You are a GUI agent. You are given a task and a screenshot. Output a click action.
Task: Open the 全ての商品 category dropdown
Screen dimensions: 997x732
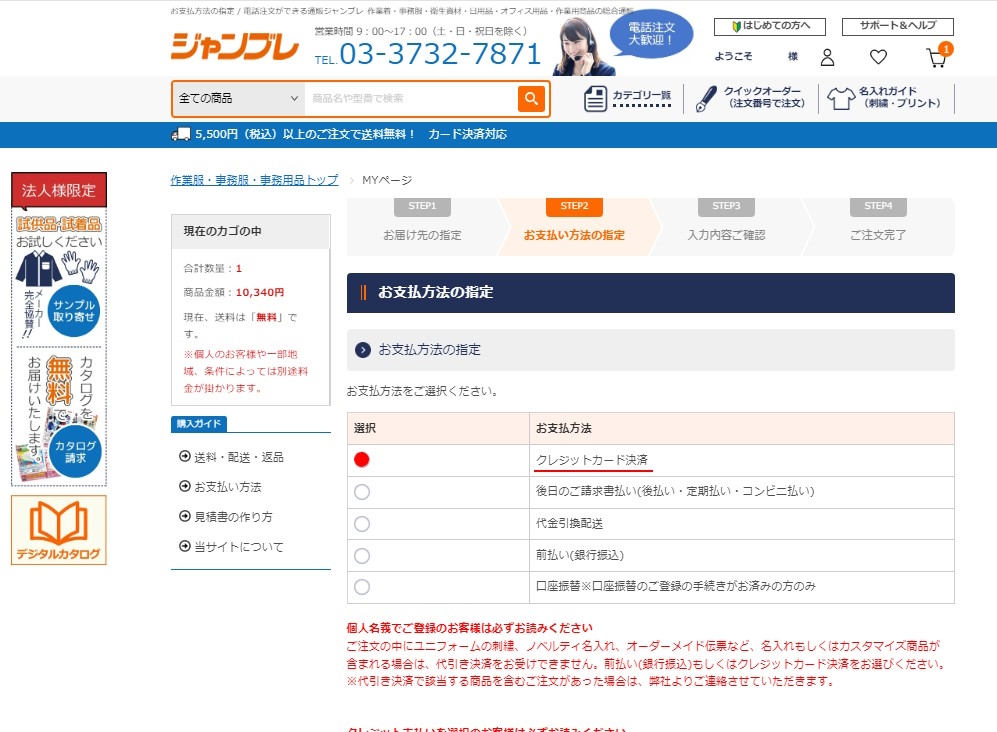pos(238,98)
